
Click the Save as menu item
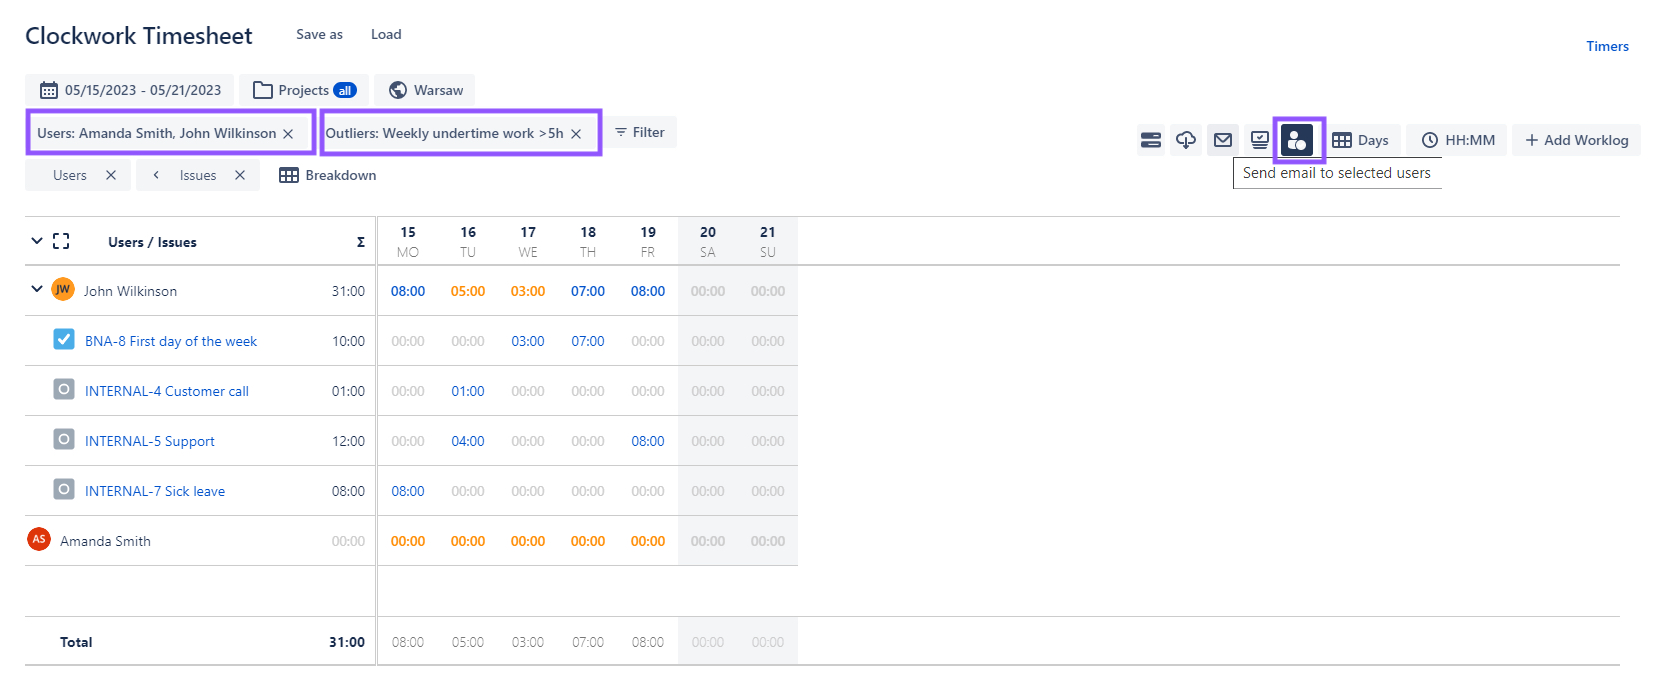[x=319, y=34]
